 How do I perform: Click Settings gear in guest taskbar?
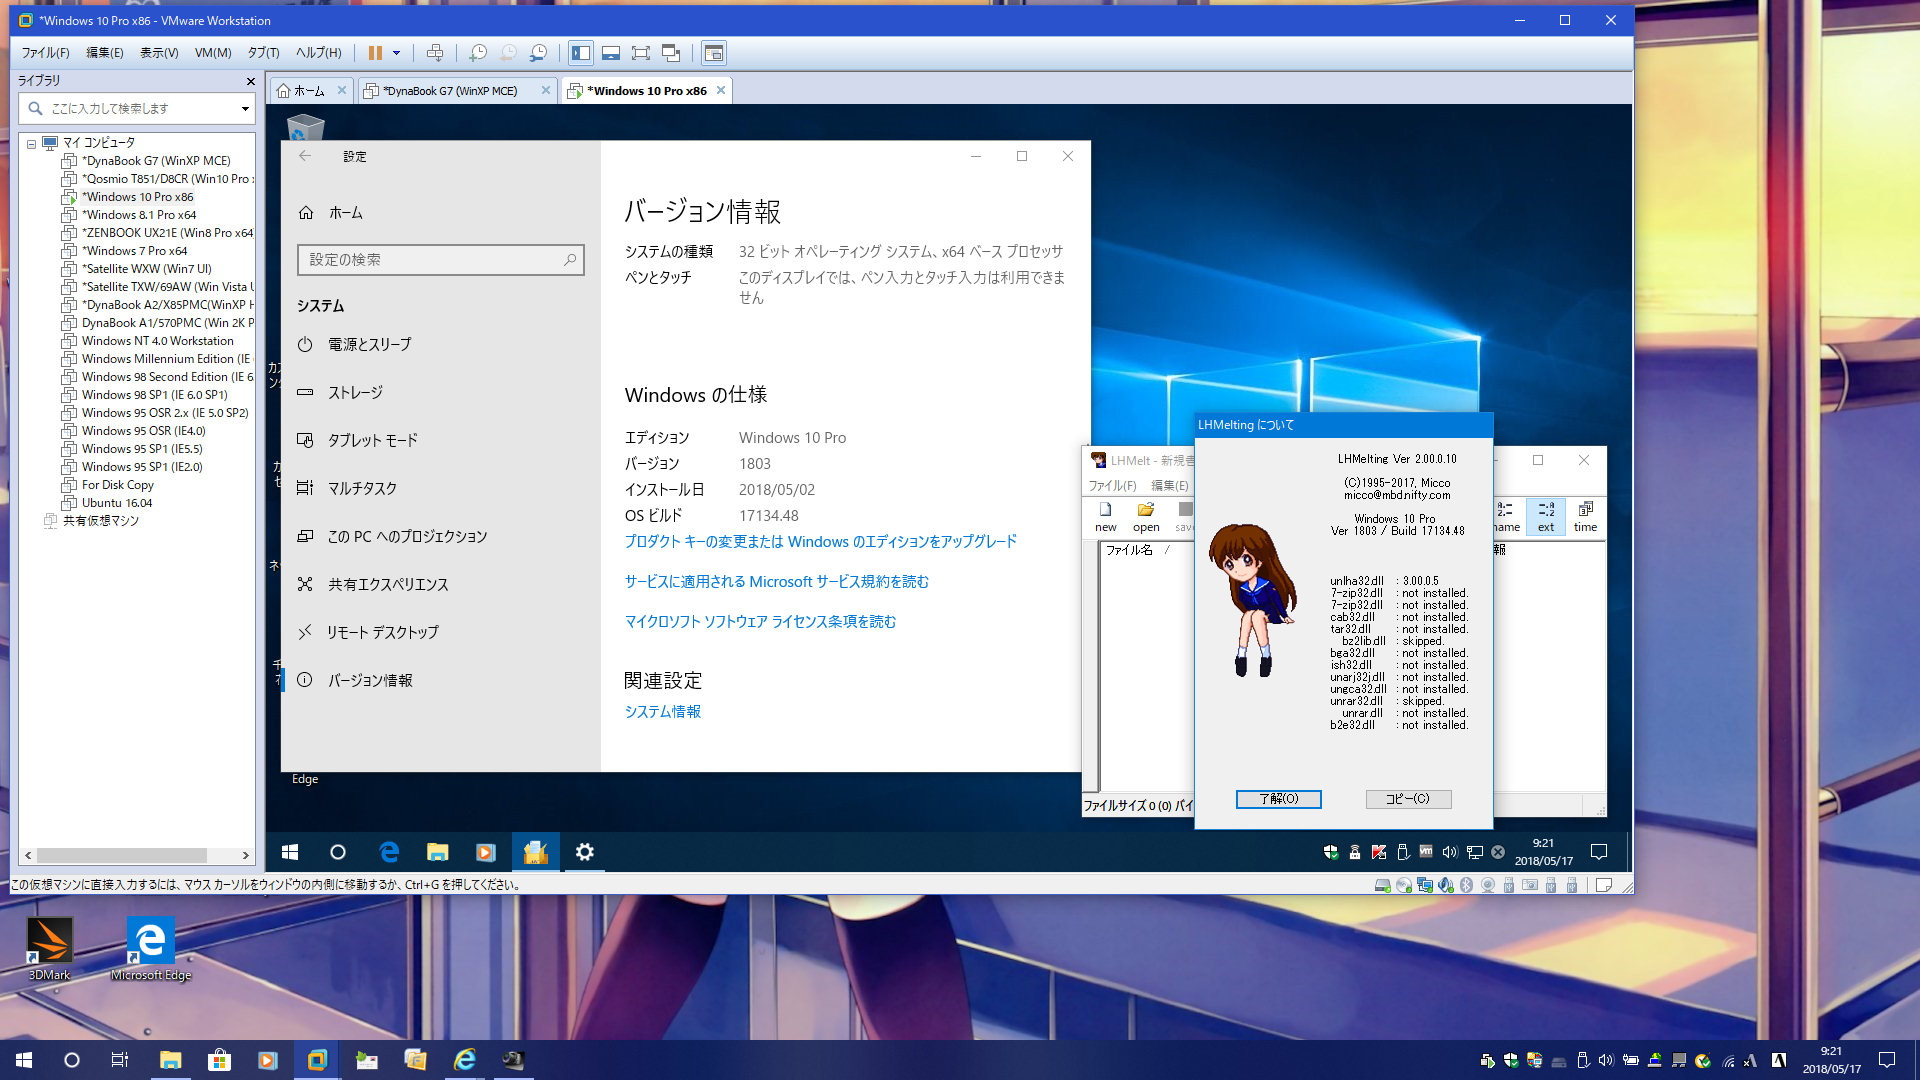point(585,852)
